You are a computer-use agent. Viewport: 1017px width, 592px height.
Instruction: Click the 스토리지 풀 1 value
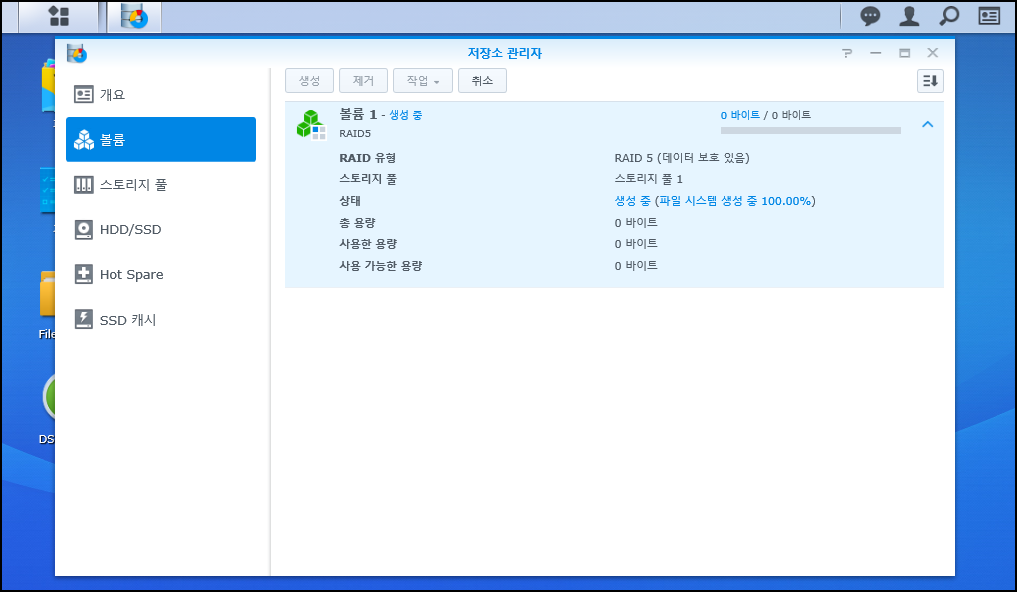tap(649, 179)
